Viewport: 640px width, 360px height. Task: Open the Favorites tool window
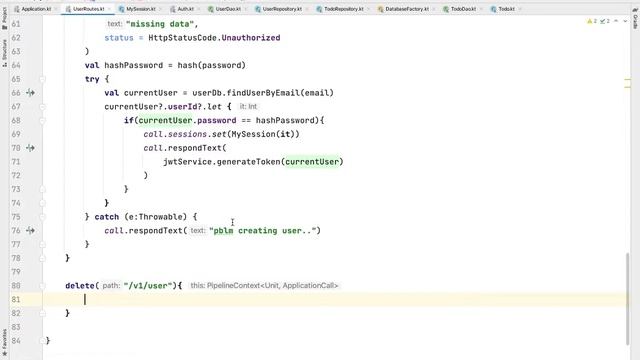point(4,343)
